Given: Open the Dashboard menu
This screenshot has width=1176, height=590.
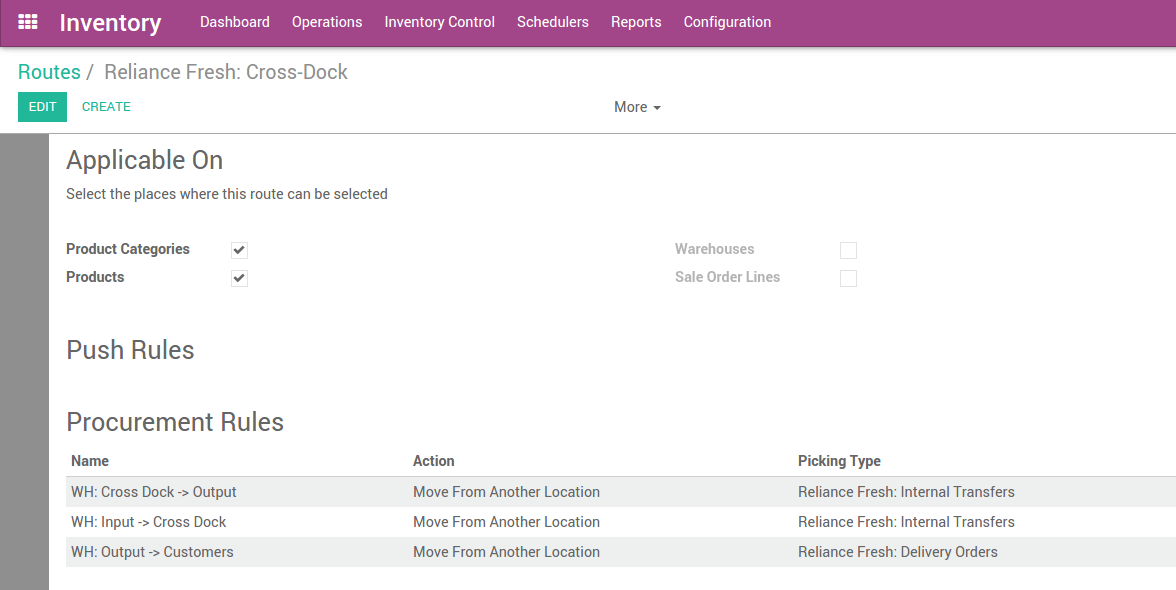Looking at the screenshot, I should pyautogui.click(x=234, y=21).
